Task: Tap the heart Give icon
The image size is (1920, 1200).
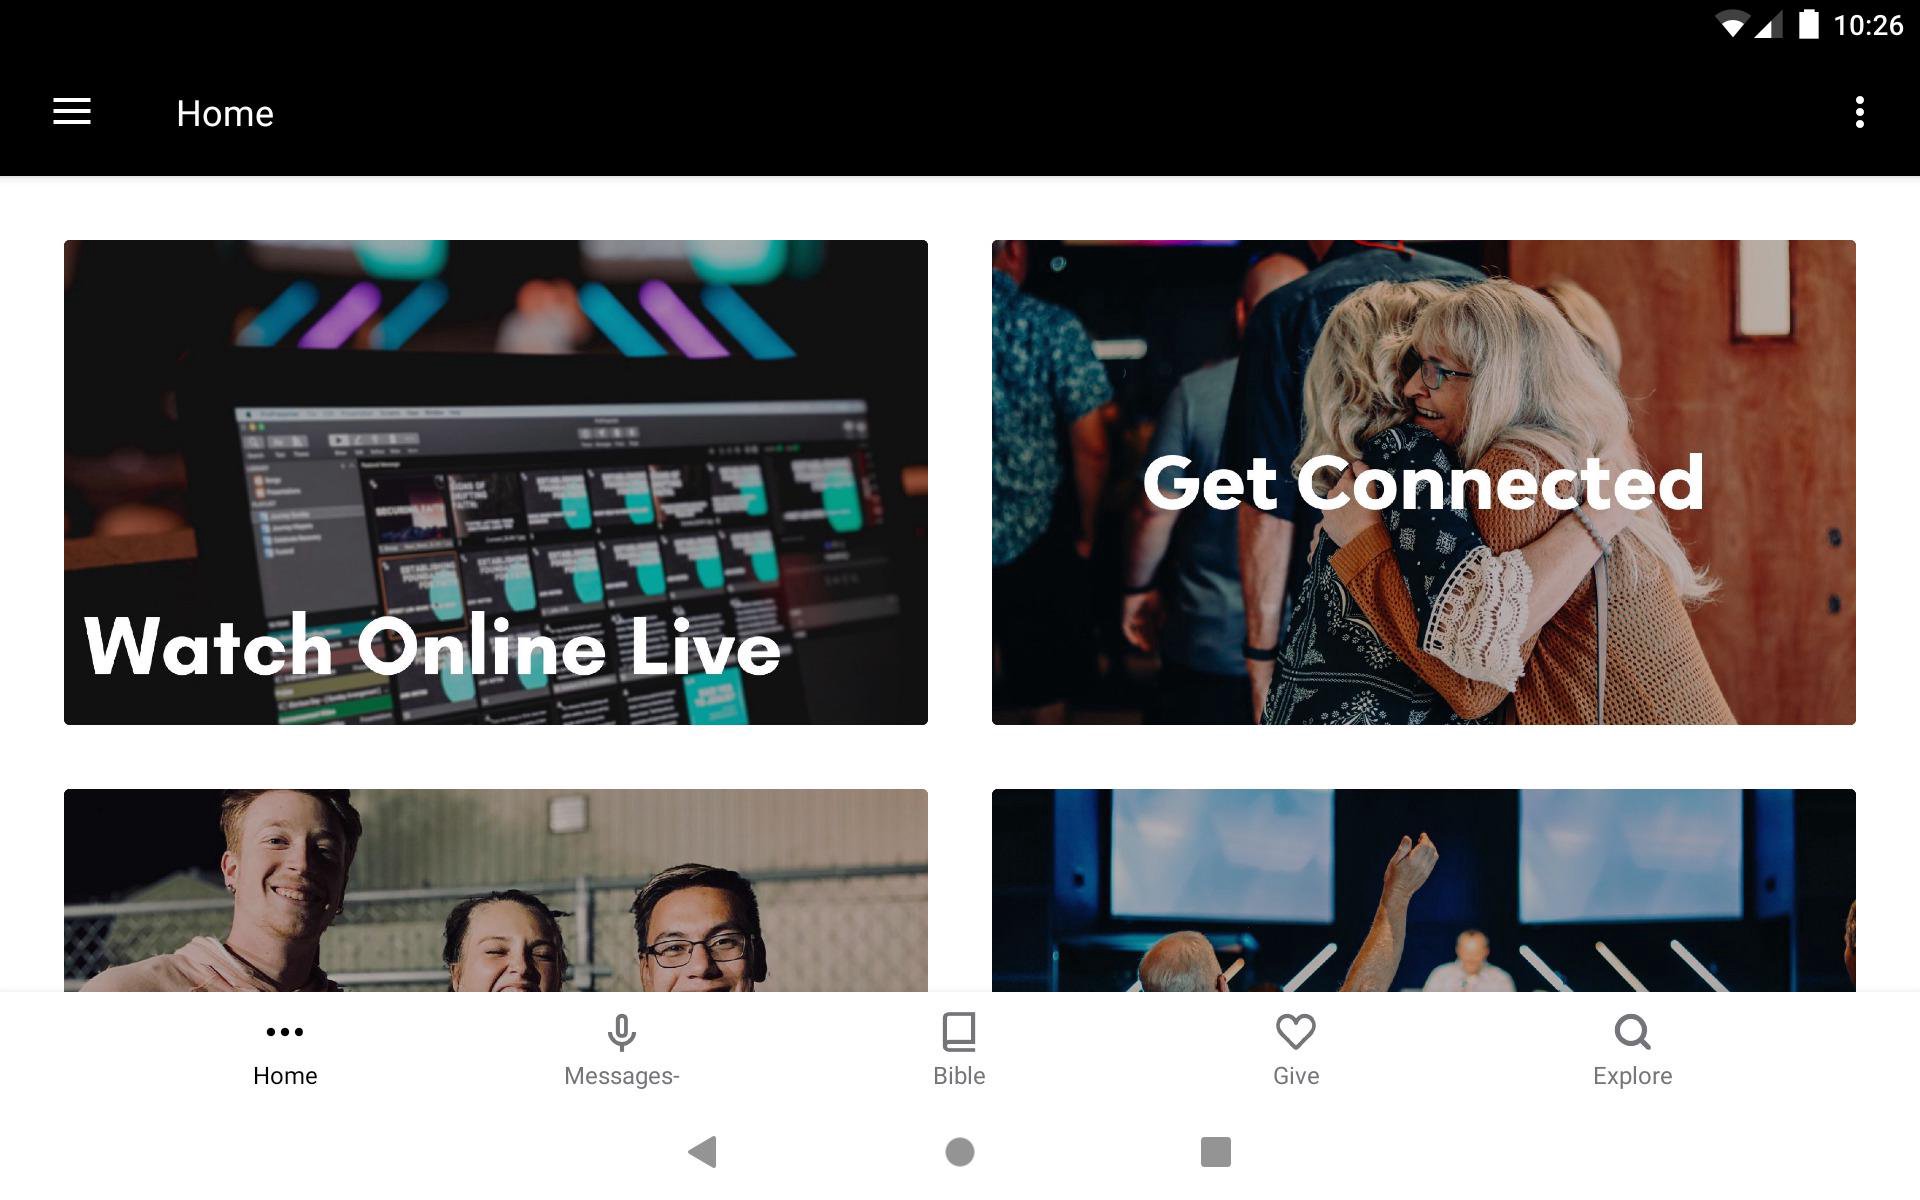Action: click(1296, 1032)
